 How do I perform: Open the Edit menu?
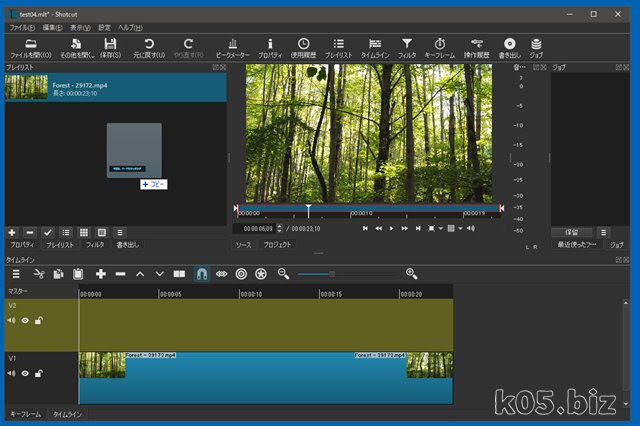[x=53, y=28]
